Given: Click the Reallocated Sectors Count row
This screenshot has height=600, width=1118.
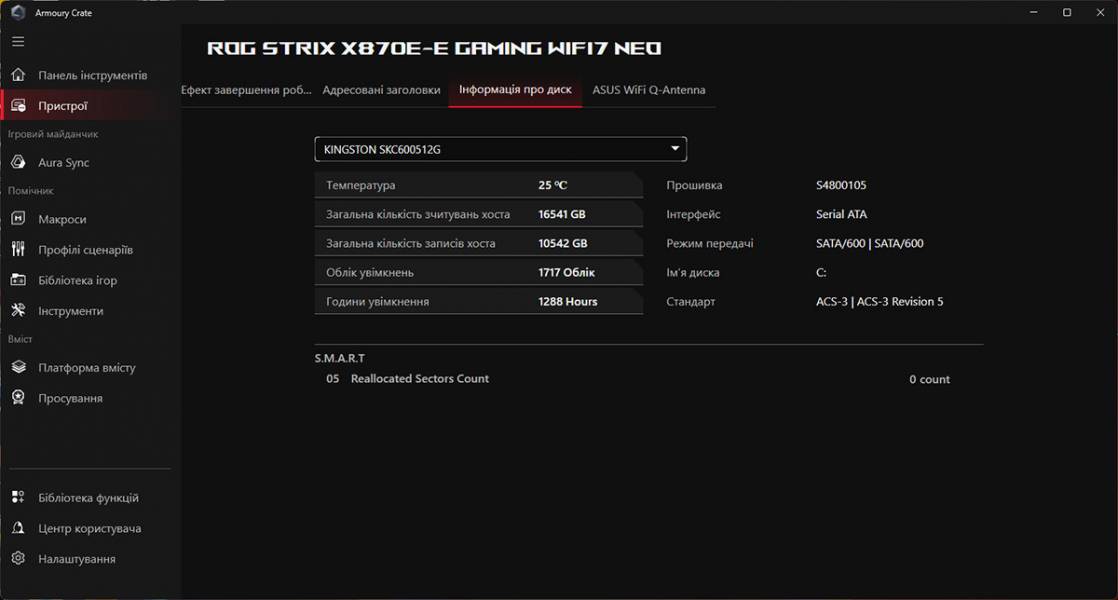Looking at the screenshot, I should 638,379.
